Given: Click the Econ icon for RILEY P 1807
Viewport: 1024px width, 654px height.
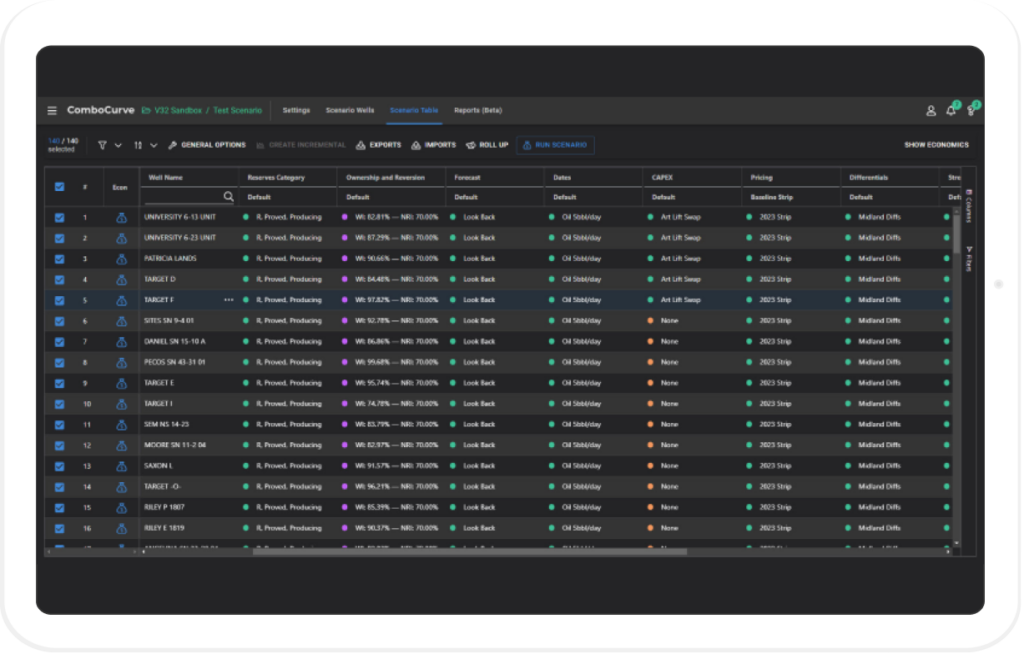Looking at the screenshot, I should (x=121, y=508).
